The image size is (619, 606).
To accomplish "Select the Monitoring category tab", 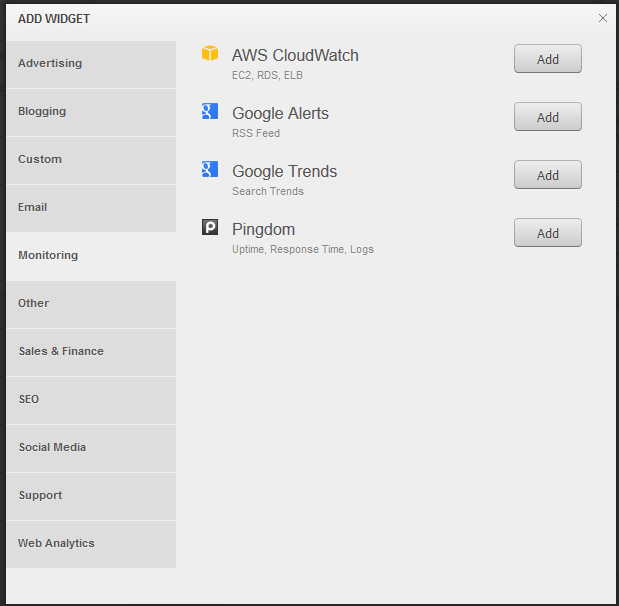I will [x=91, y=256].
